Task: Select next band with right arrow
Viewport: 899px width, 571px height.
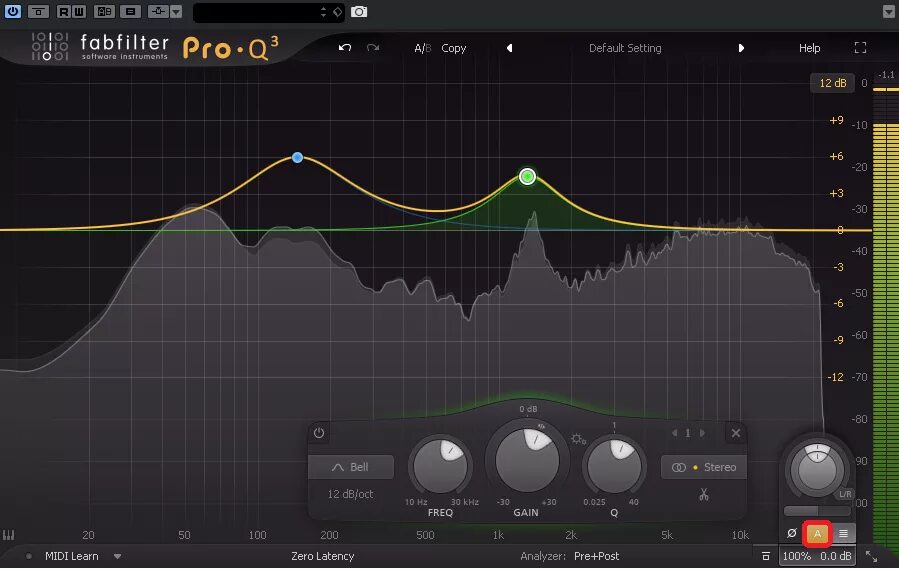Action: pyautogui.click(x=702, y=433)
